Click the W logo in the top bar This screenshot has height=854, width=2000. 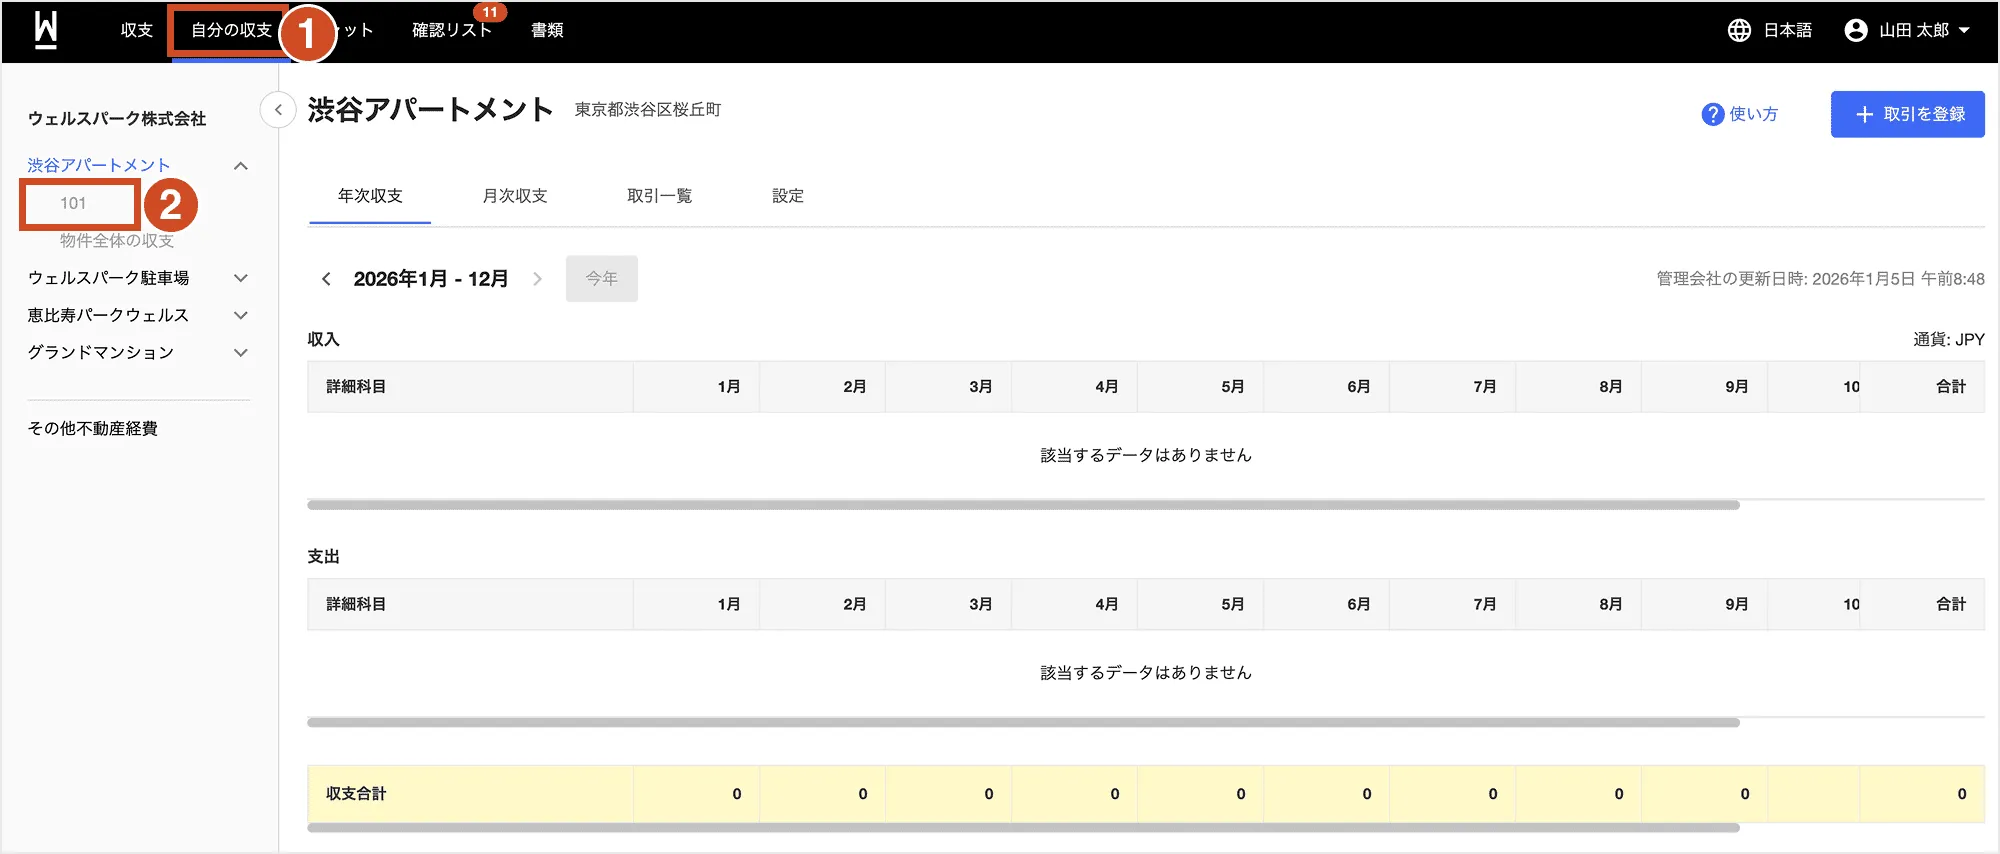[x=46, y=30]
